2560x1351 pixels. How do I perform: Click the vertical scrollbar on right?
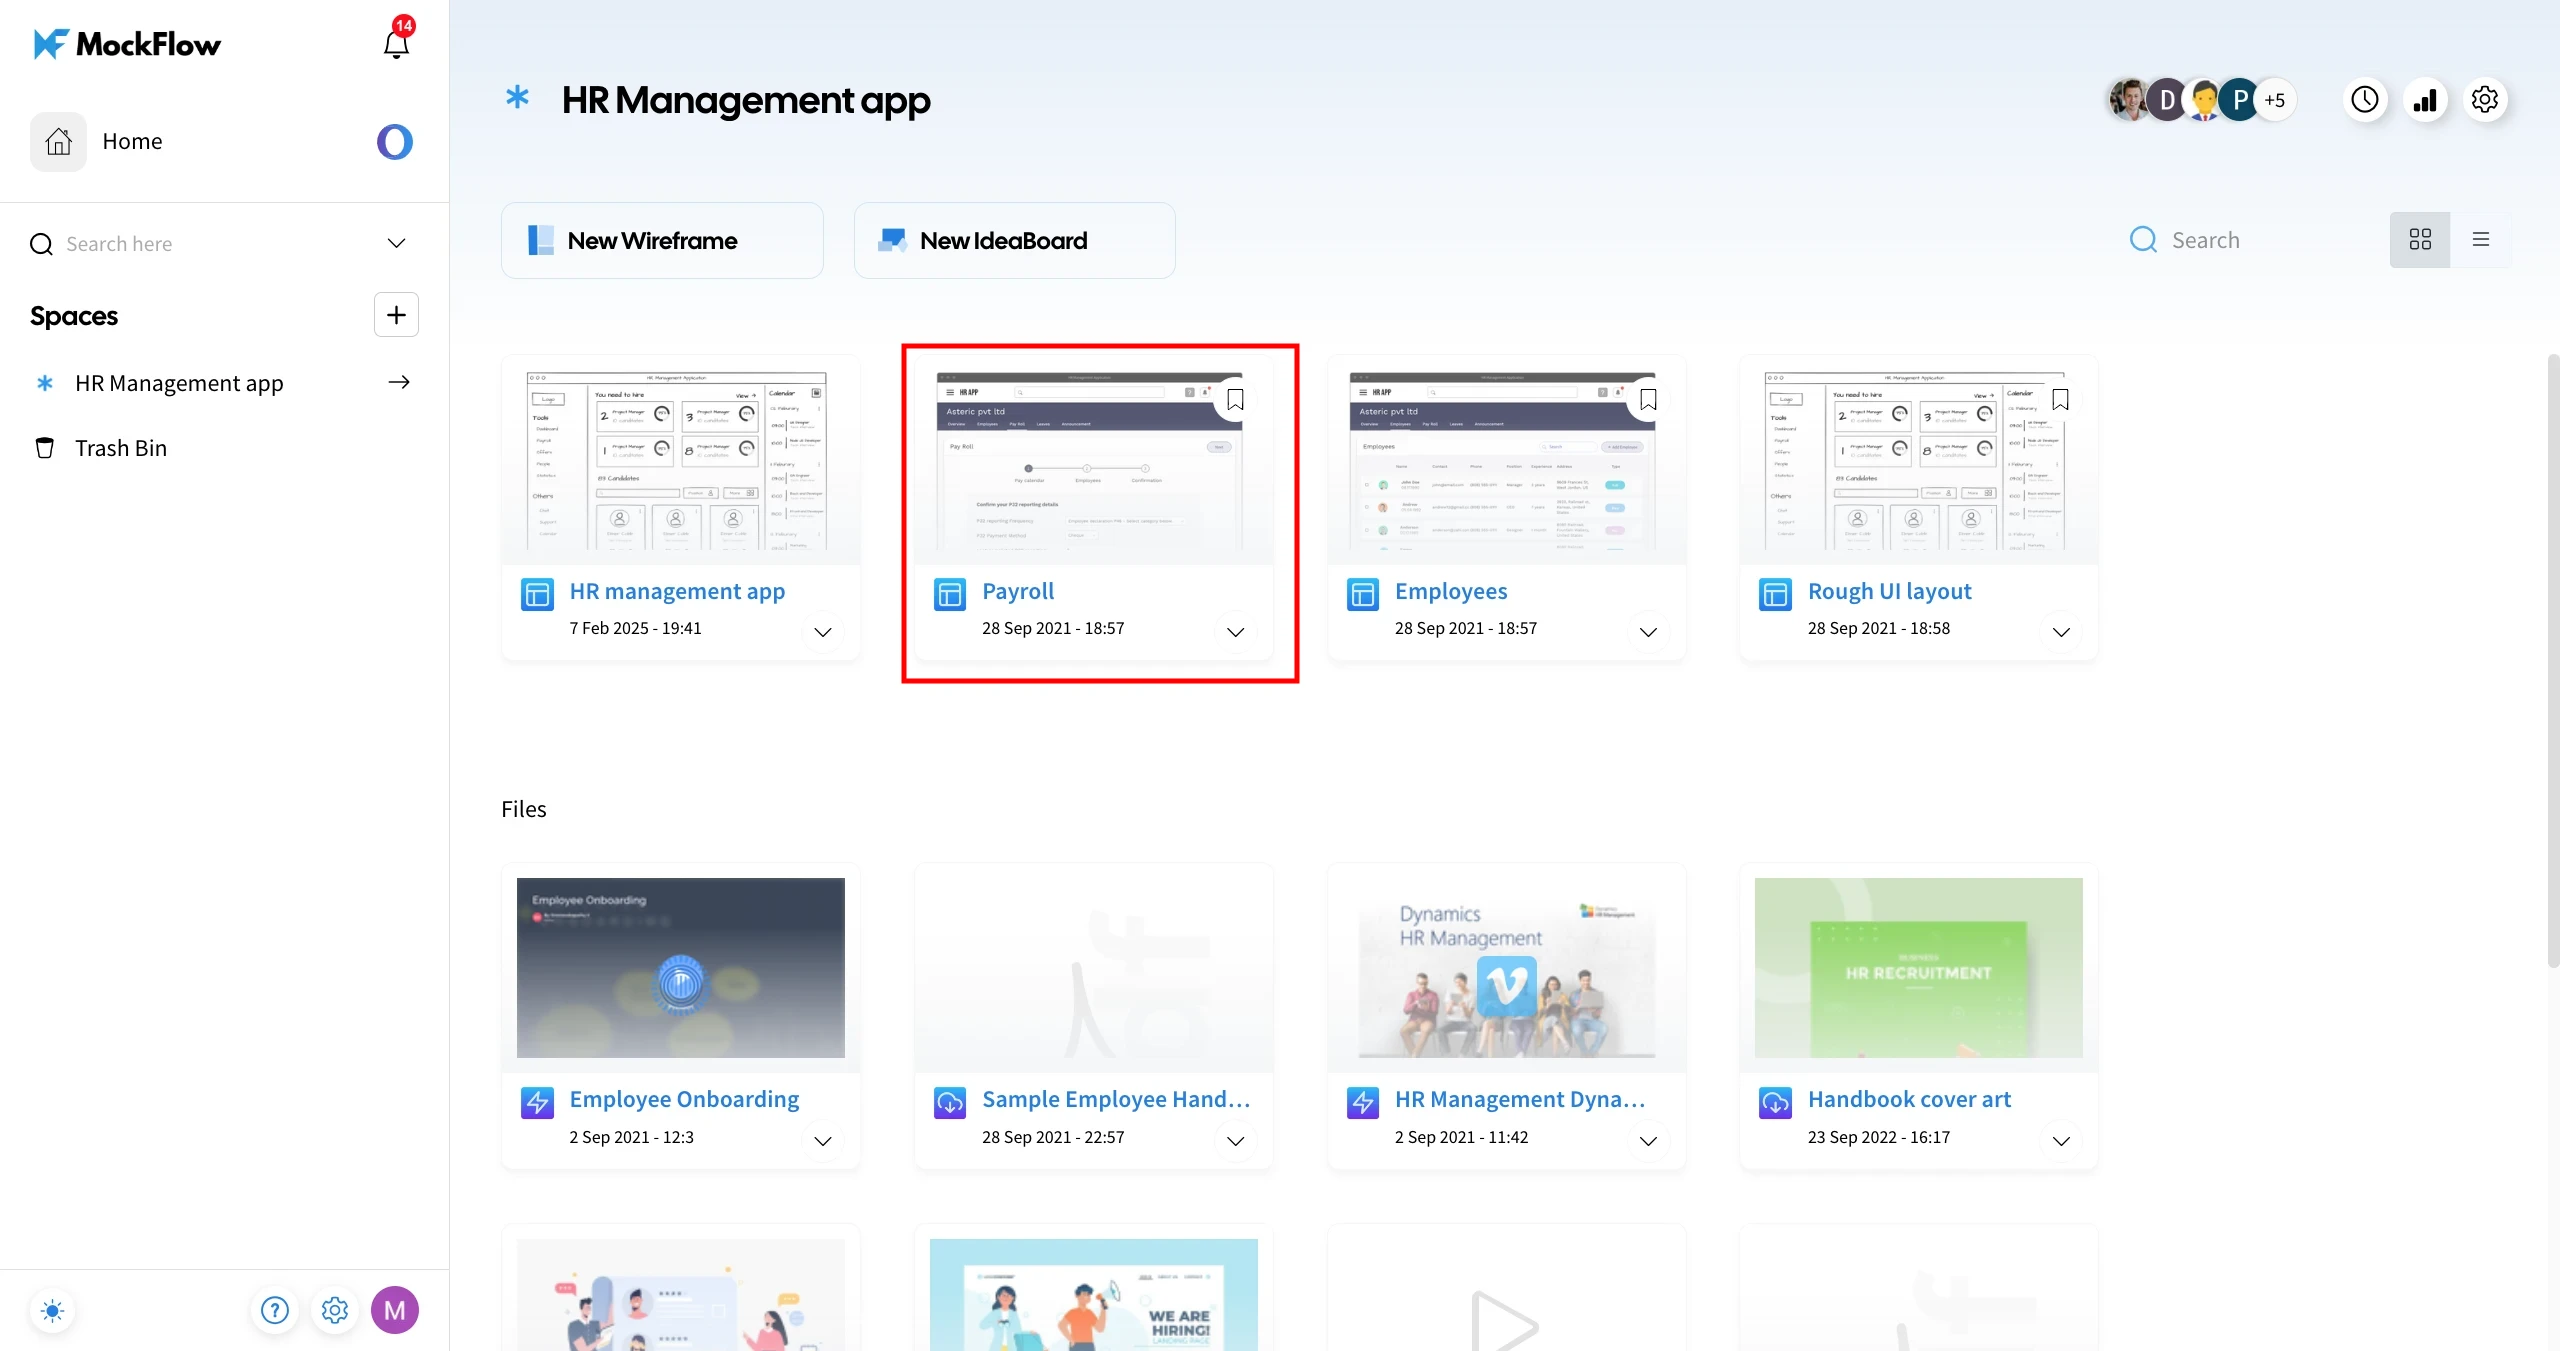2552,660
